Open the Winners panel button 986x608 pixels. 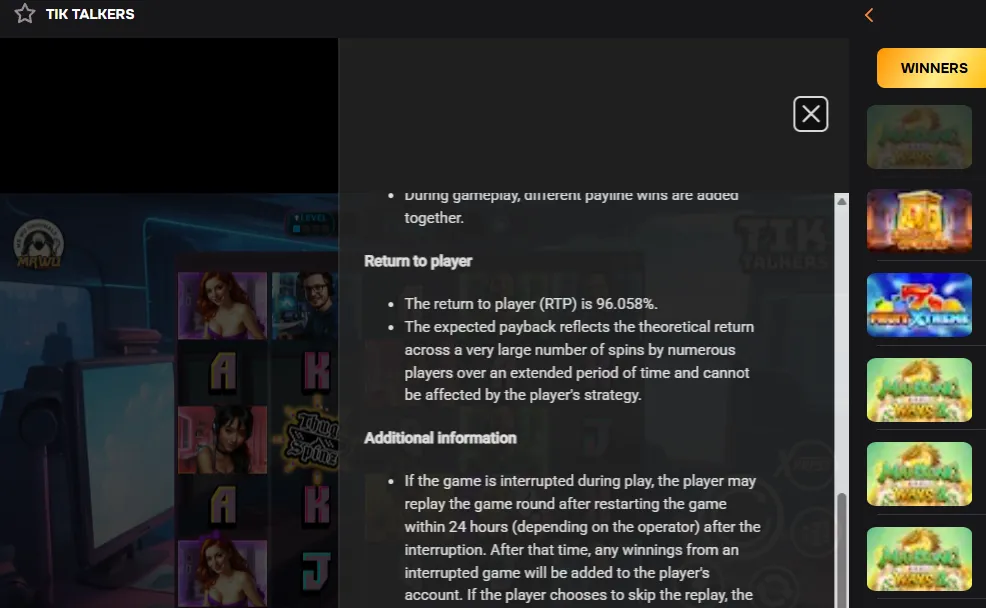(933, 68)
